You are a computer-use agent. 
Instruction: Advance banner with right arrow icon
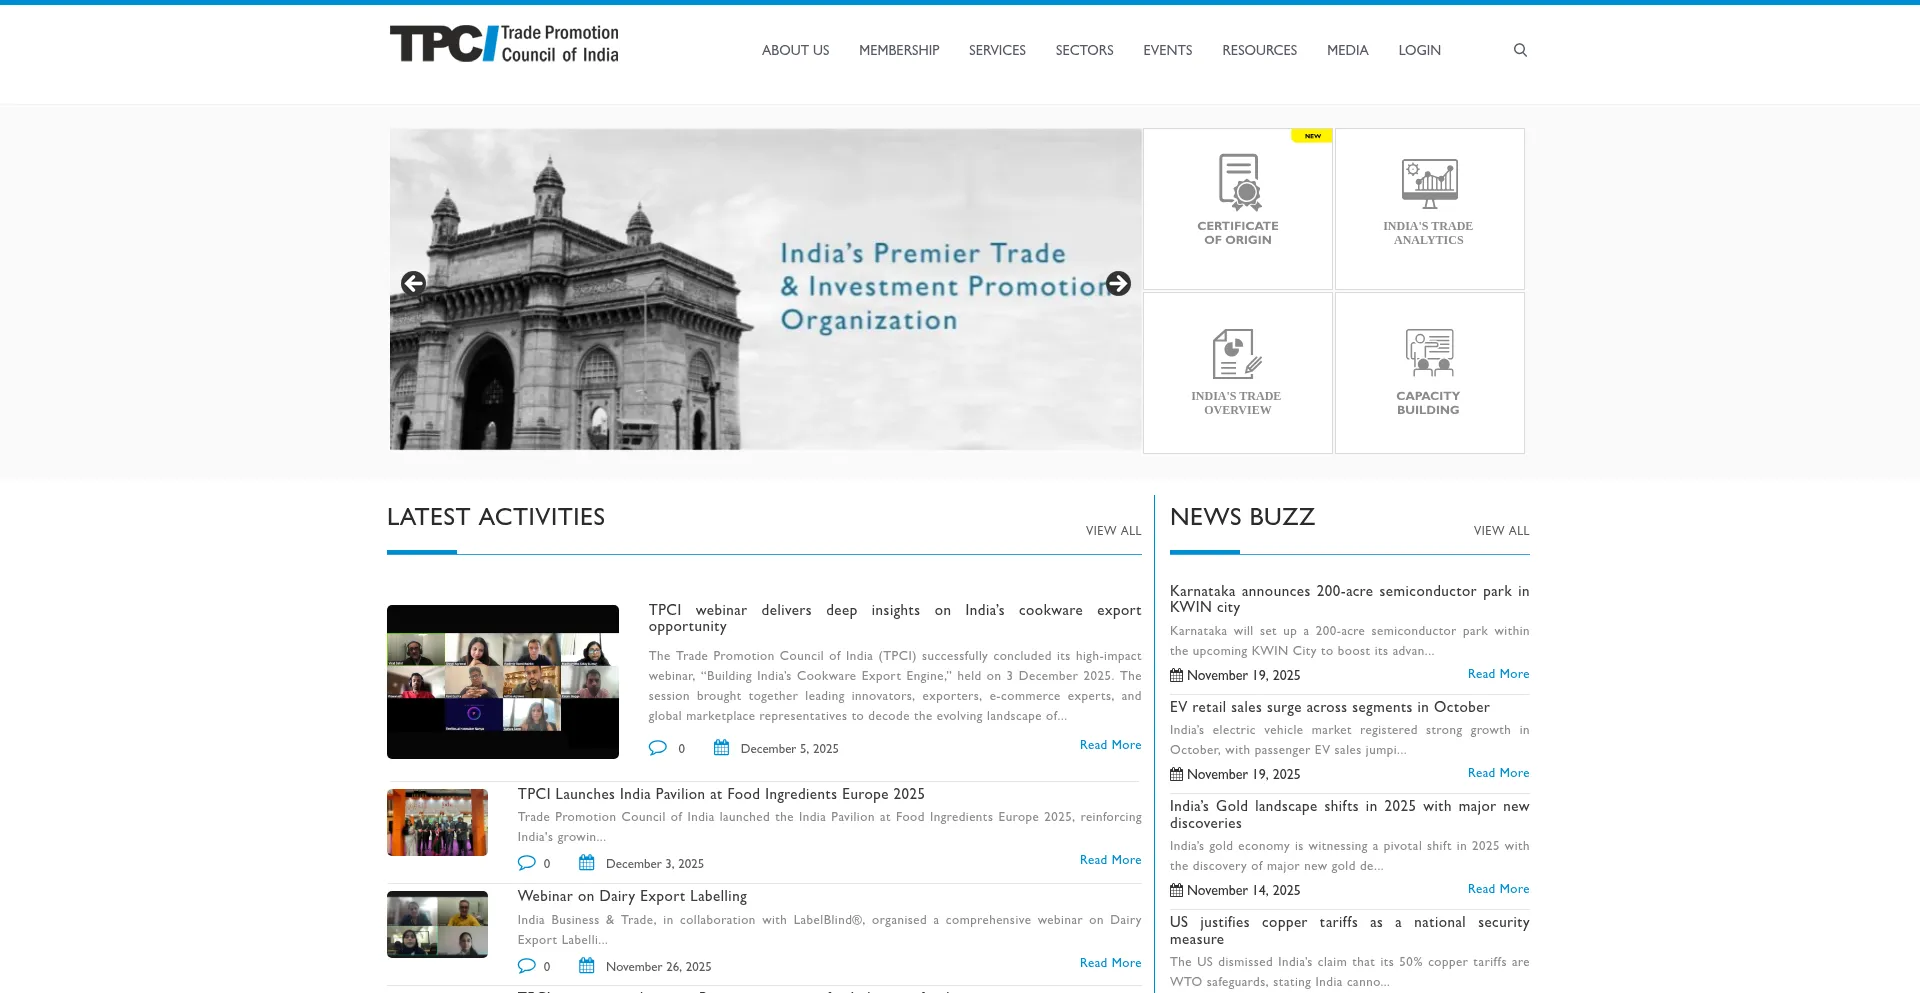(x=1118, y=284)
